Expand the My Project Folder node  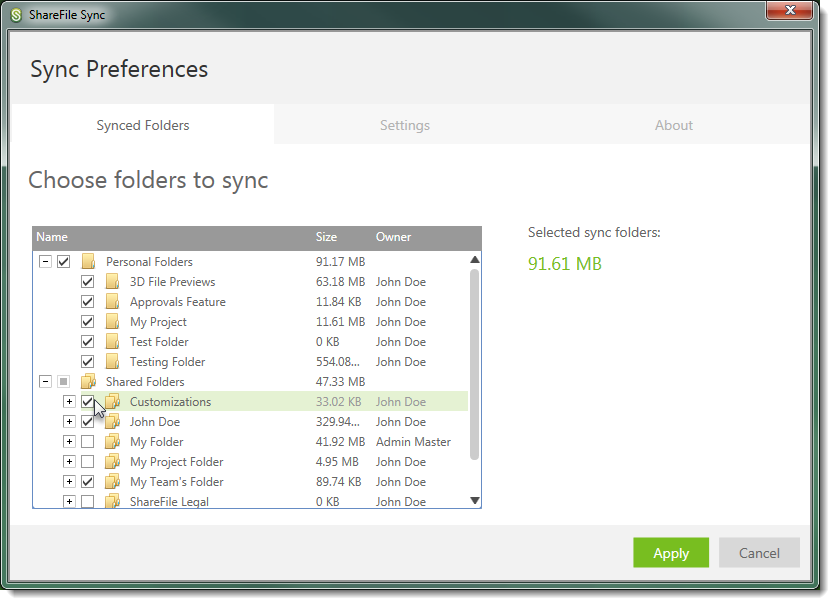pyautogui.click(x=68, y=461)
